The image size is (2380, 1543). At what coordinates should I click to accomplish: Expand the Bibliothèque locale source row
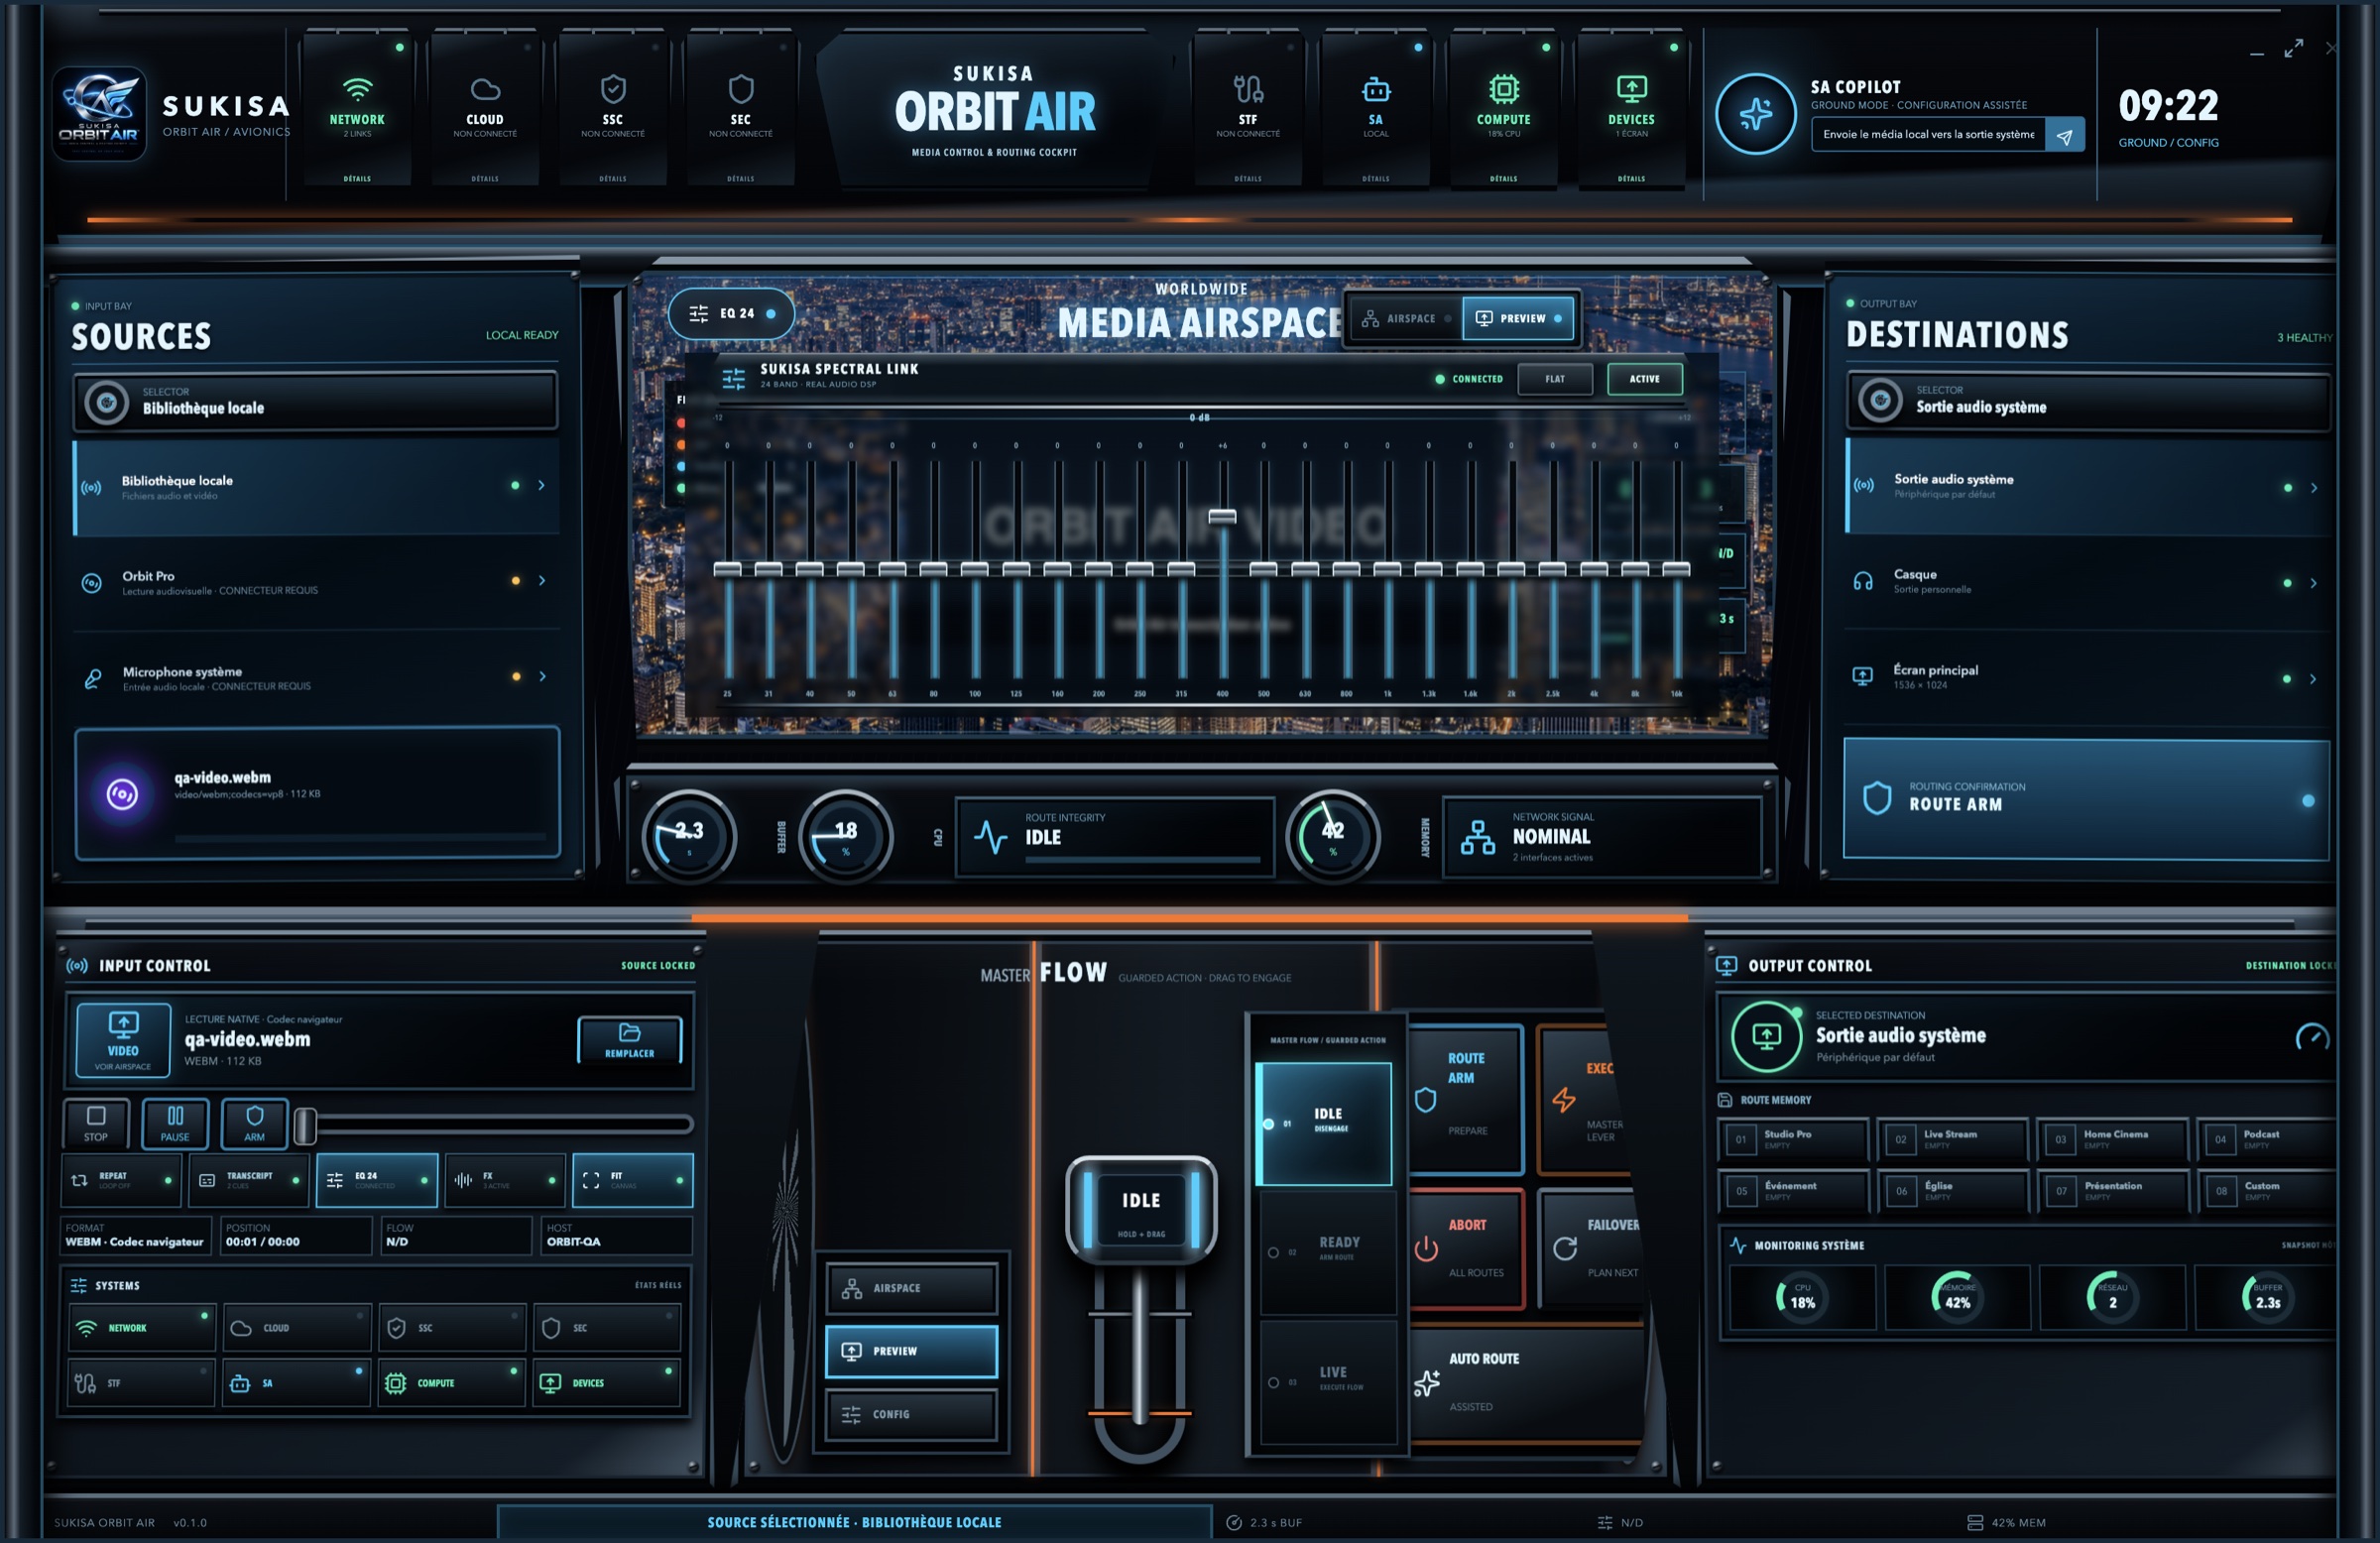[316, 487]
